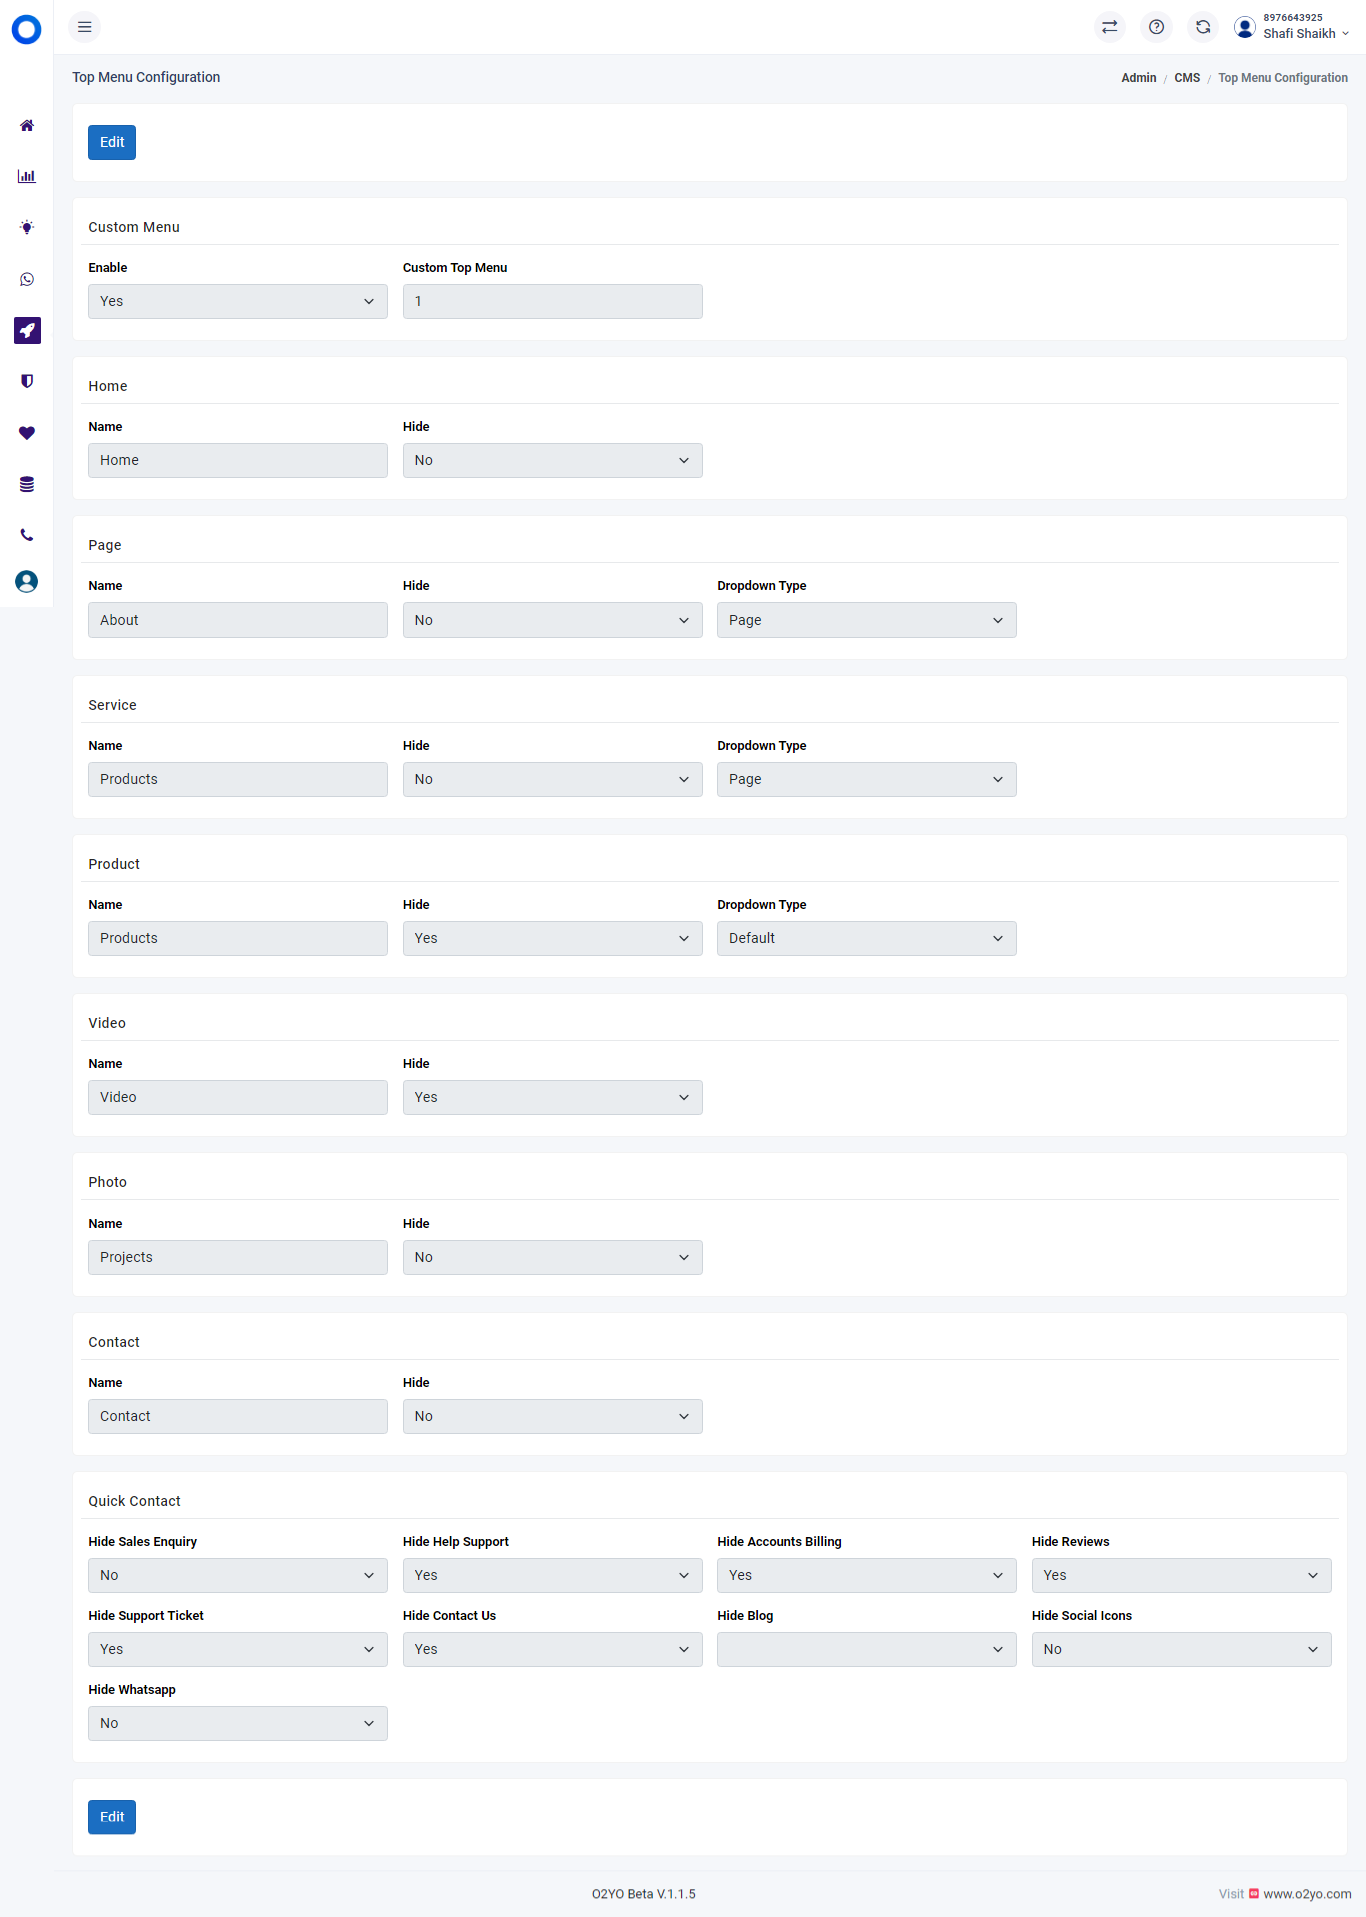Visit the www.o2yo.com link
The height and width of the screenshot is (1917, 1366).
coord(1307,1894)
